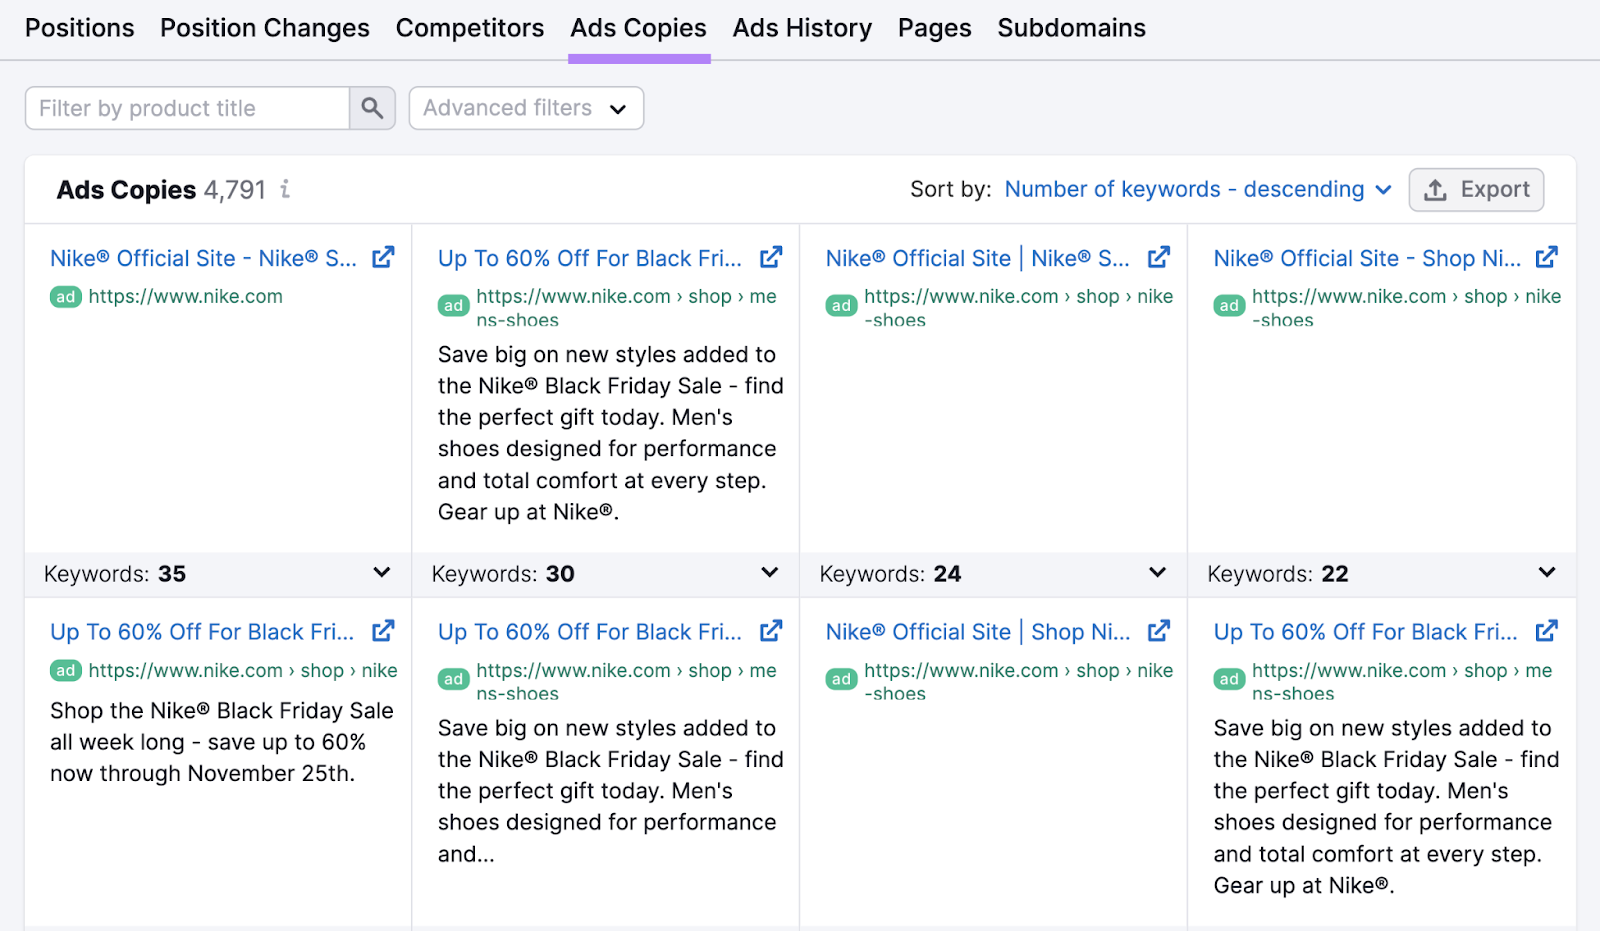Click the Export upload icon

click(x=1437, y=189)
